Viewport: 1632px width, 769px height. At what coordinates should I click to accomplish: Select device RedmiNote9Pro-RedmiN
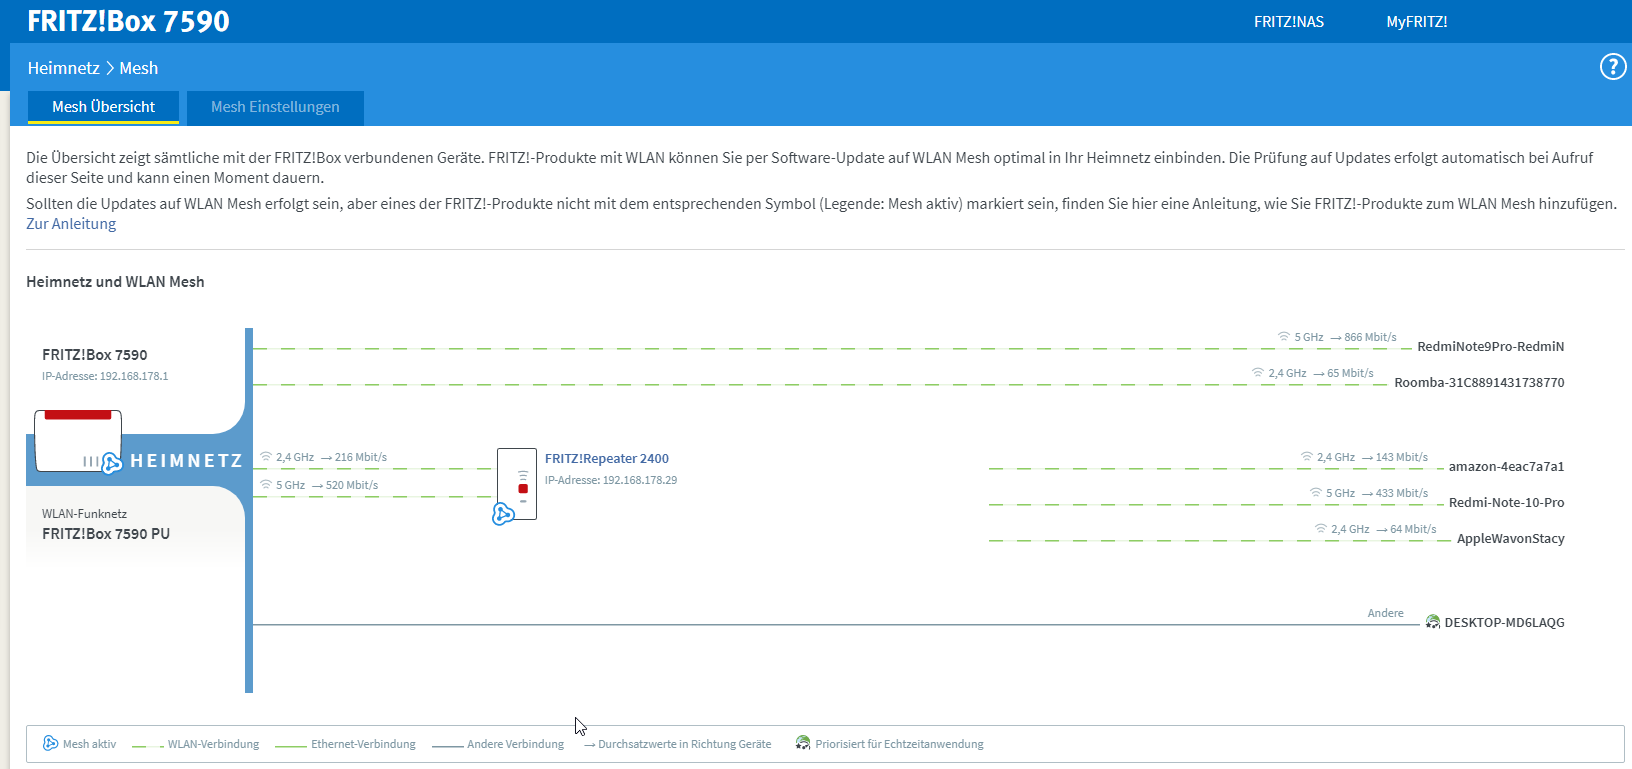coord(1490,347)
